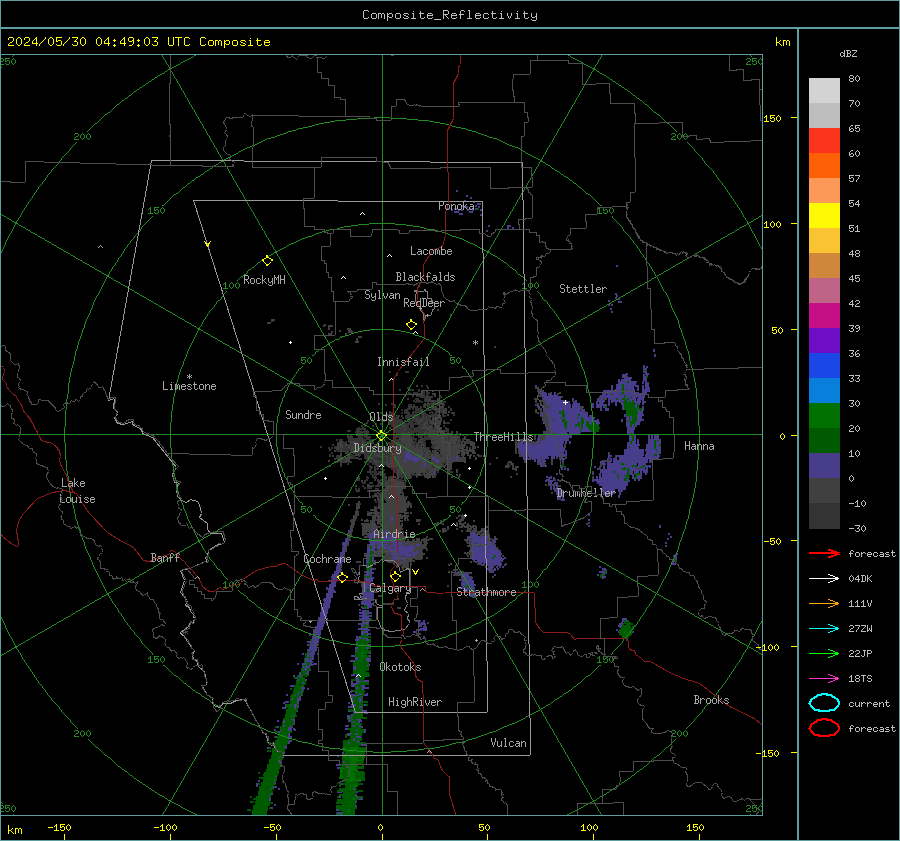Click the Innisfail city label
900x841 pixels.
coord(403,362)
